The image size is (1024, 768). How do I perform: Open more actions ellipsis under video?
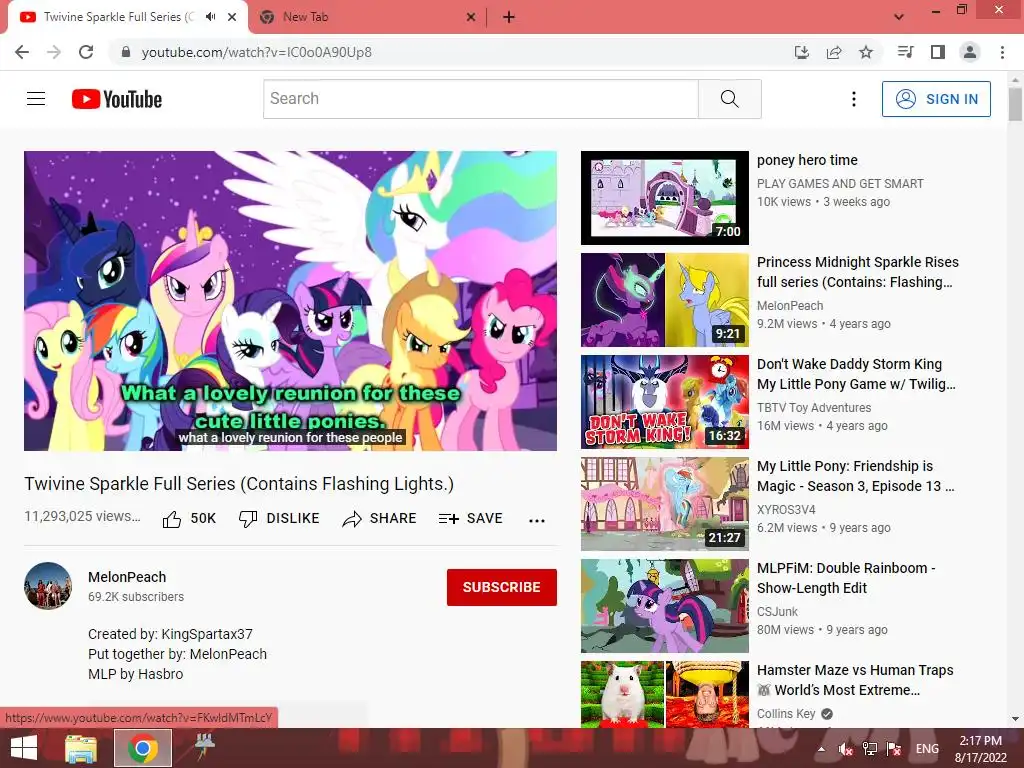(x=537, y=520)
